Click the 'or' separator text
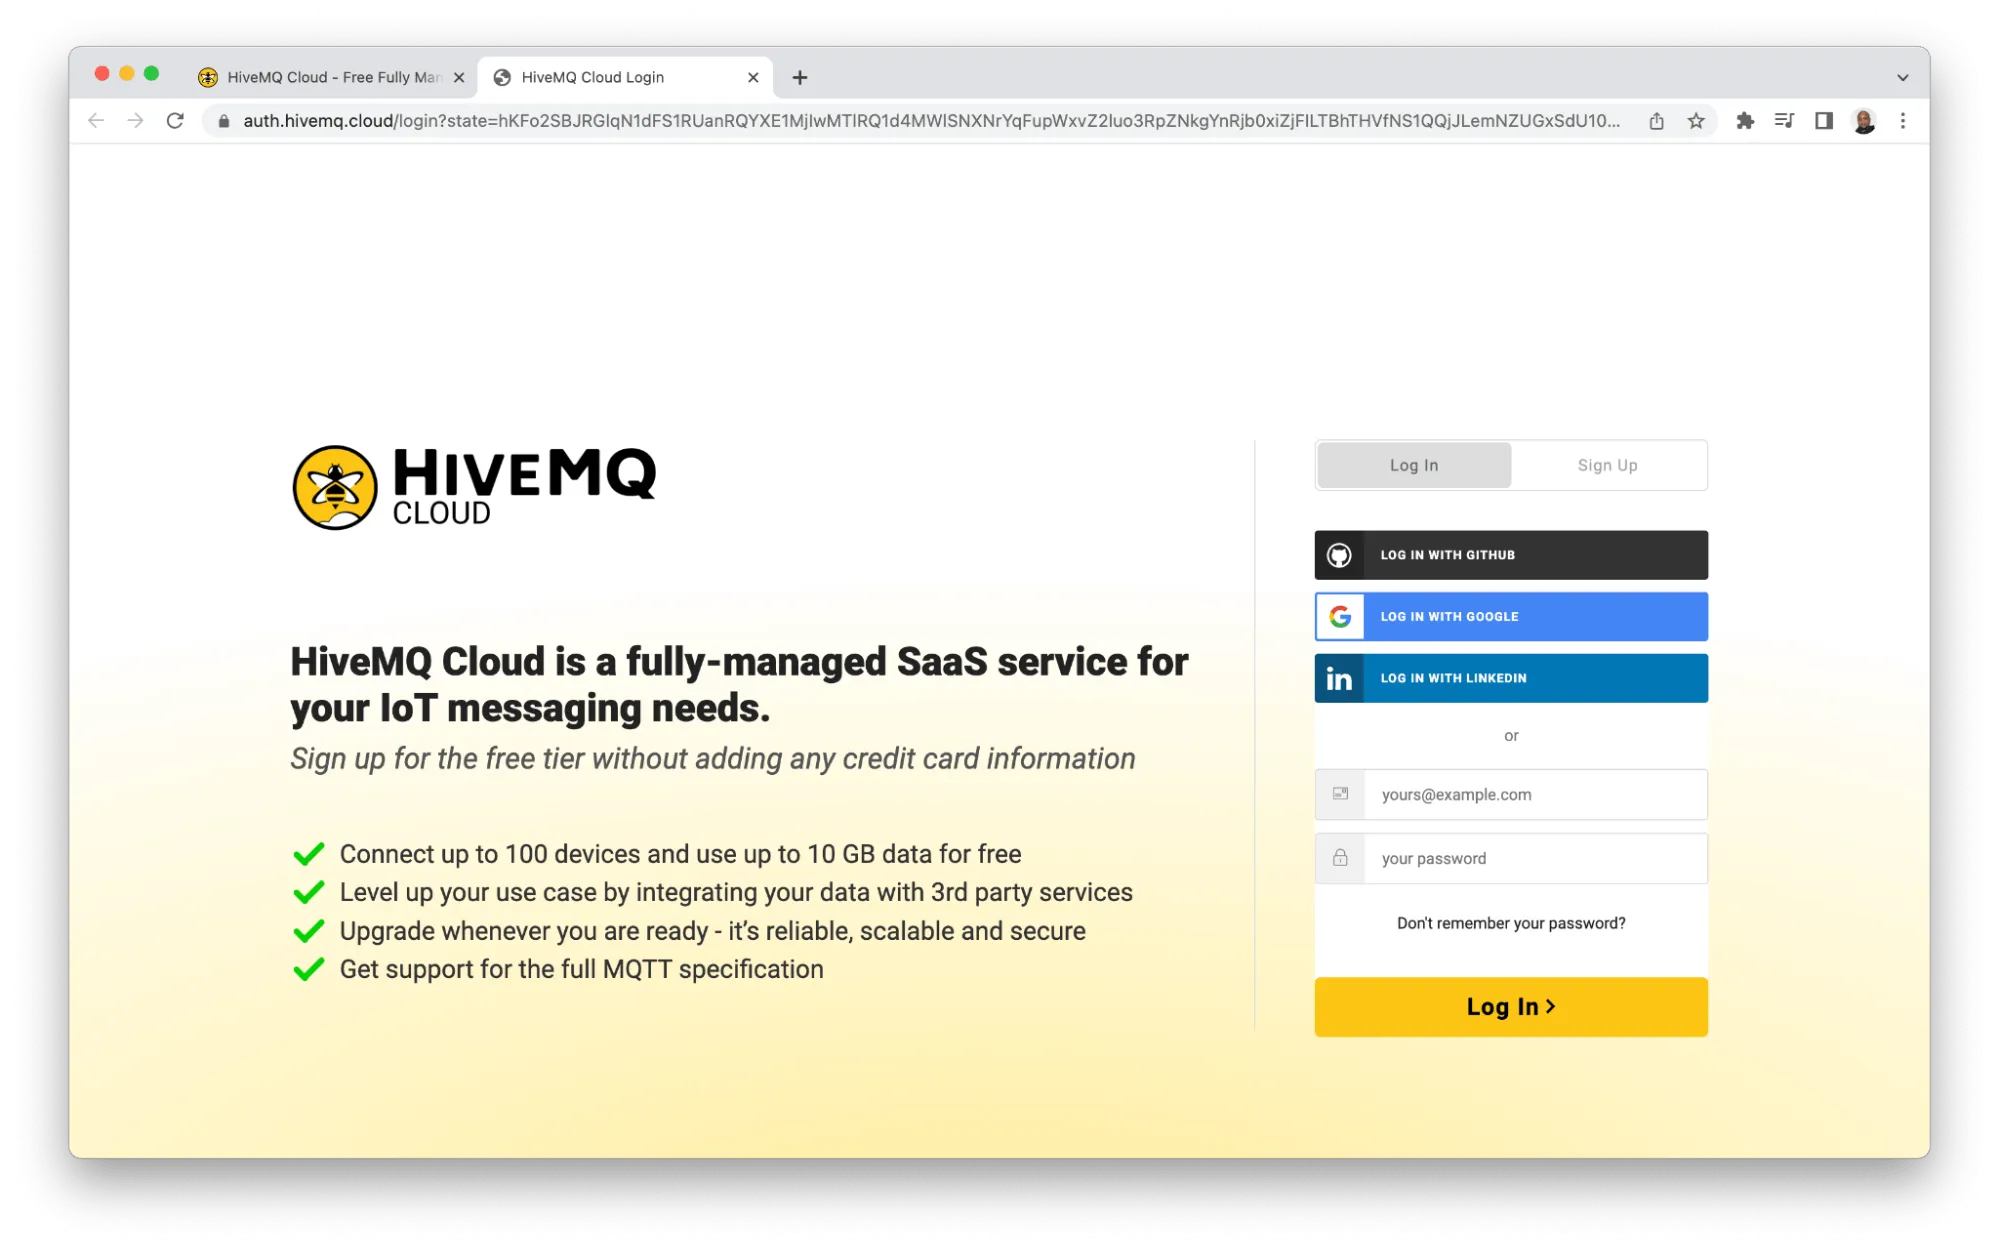 [1510, 736]
